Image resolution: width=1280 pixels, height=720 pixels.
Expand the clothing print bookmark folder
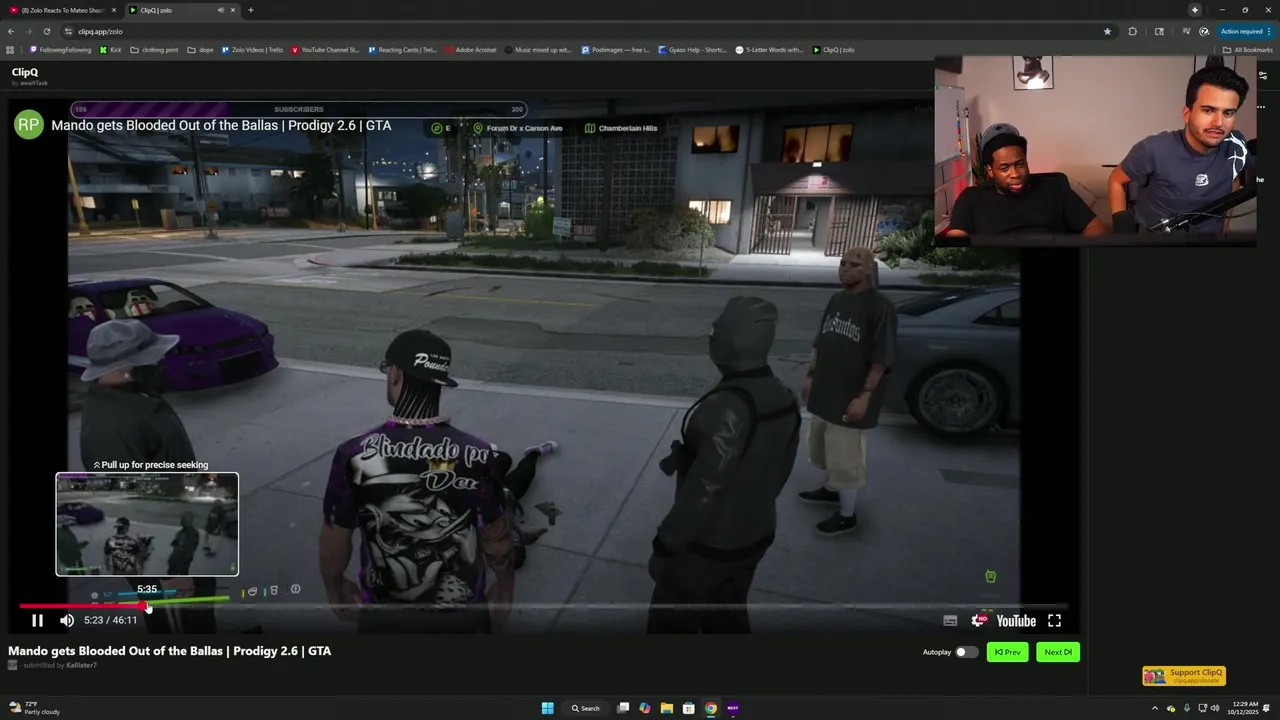155,50
